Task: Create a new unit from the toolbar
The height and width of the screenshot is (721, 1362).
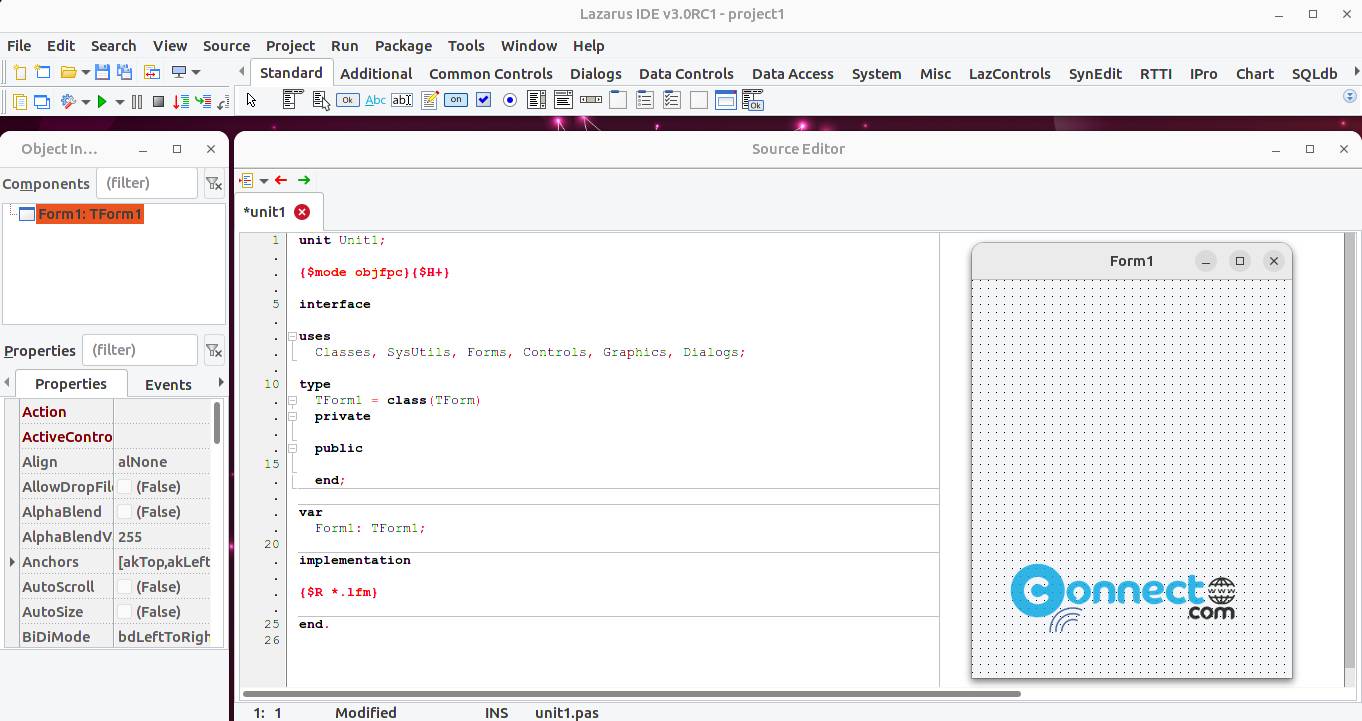Action: tap(20, 72)
